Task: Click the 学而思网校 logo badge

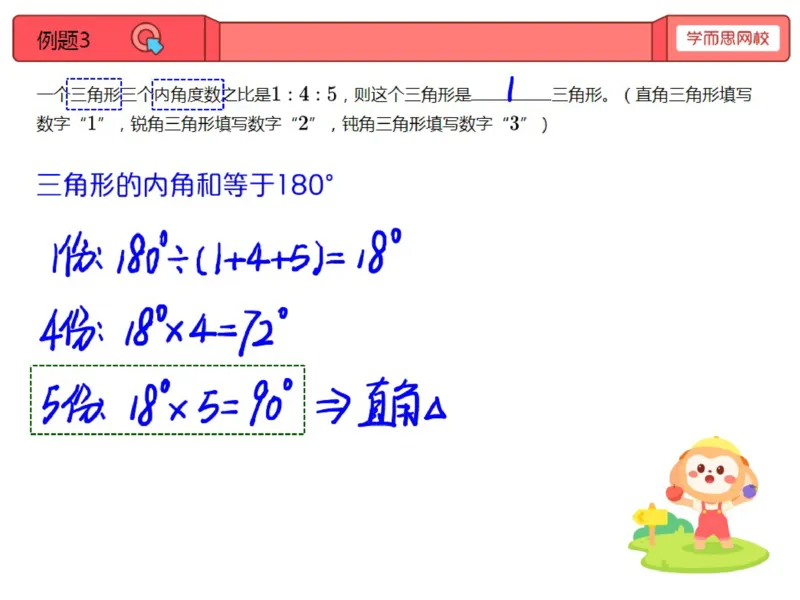Action: [728, 38]
